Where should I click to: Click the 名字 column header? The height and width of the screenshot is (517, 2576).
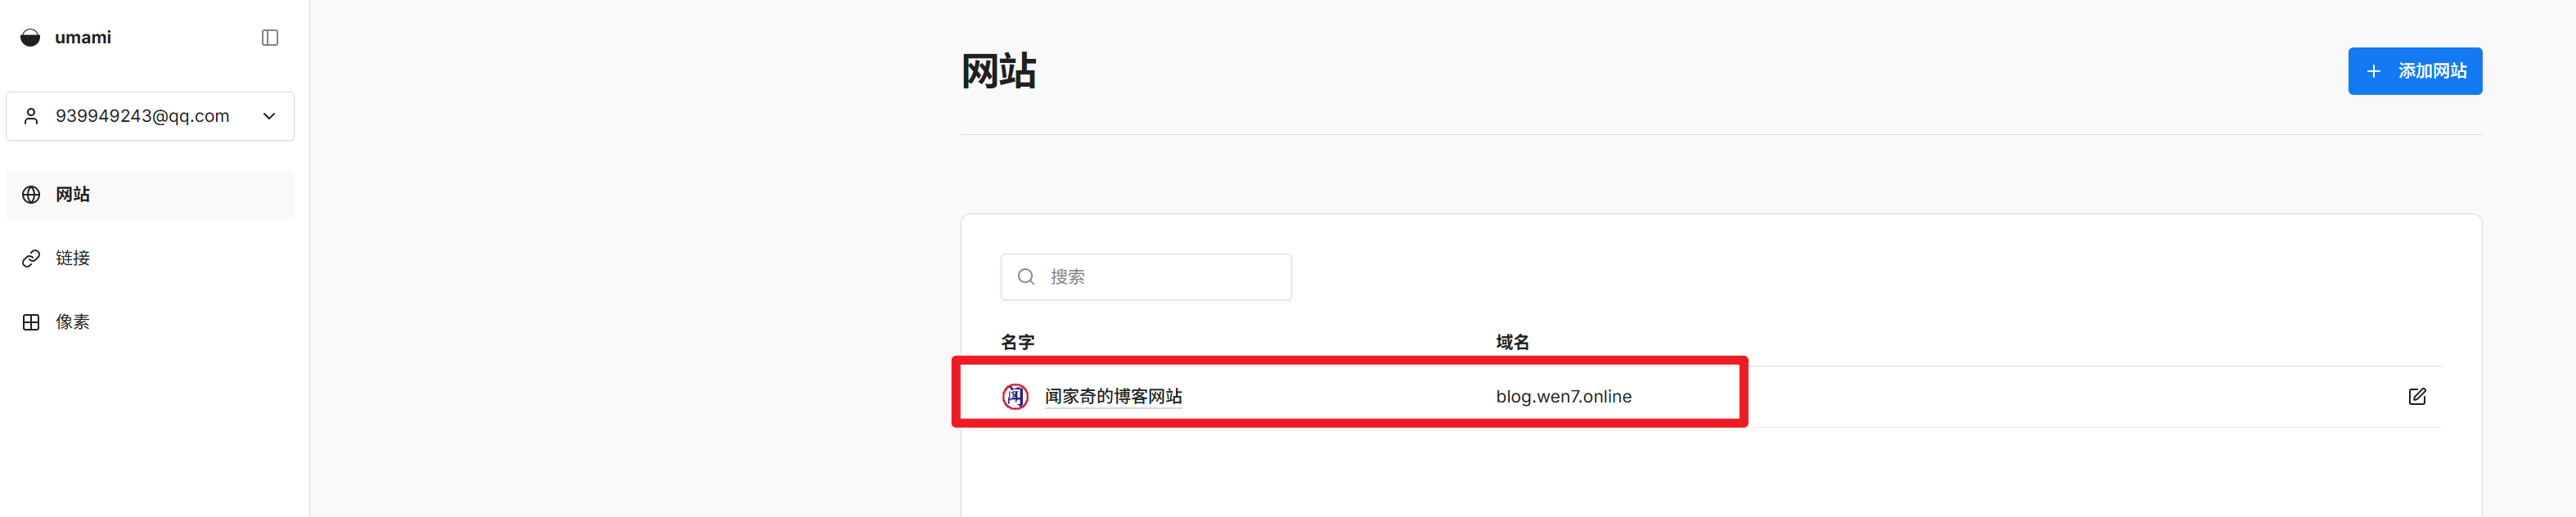(1017, 342)
